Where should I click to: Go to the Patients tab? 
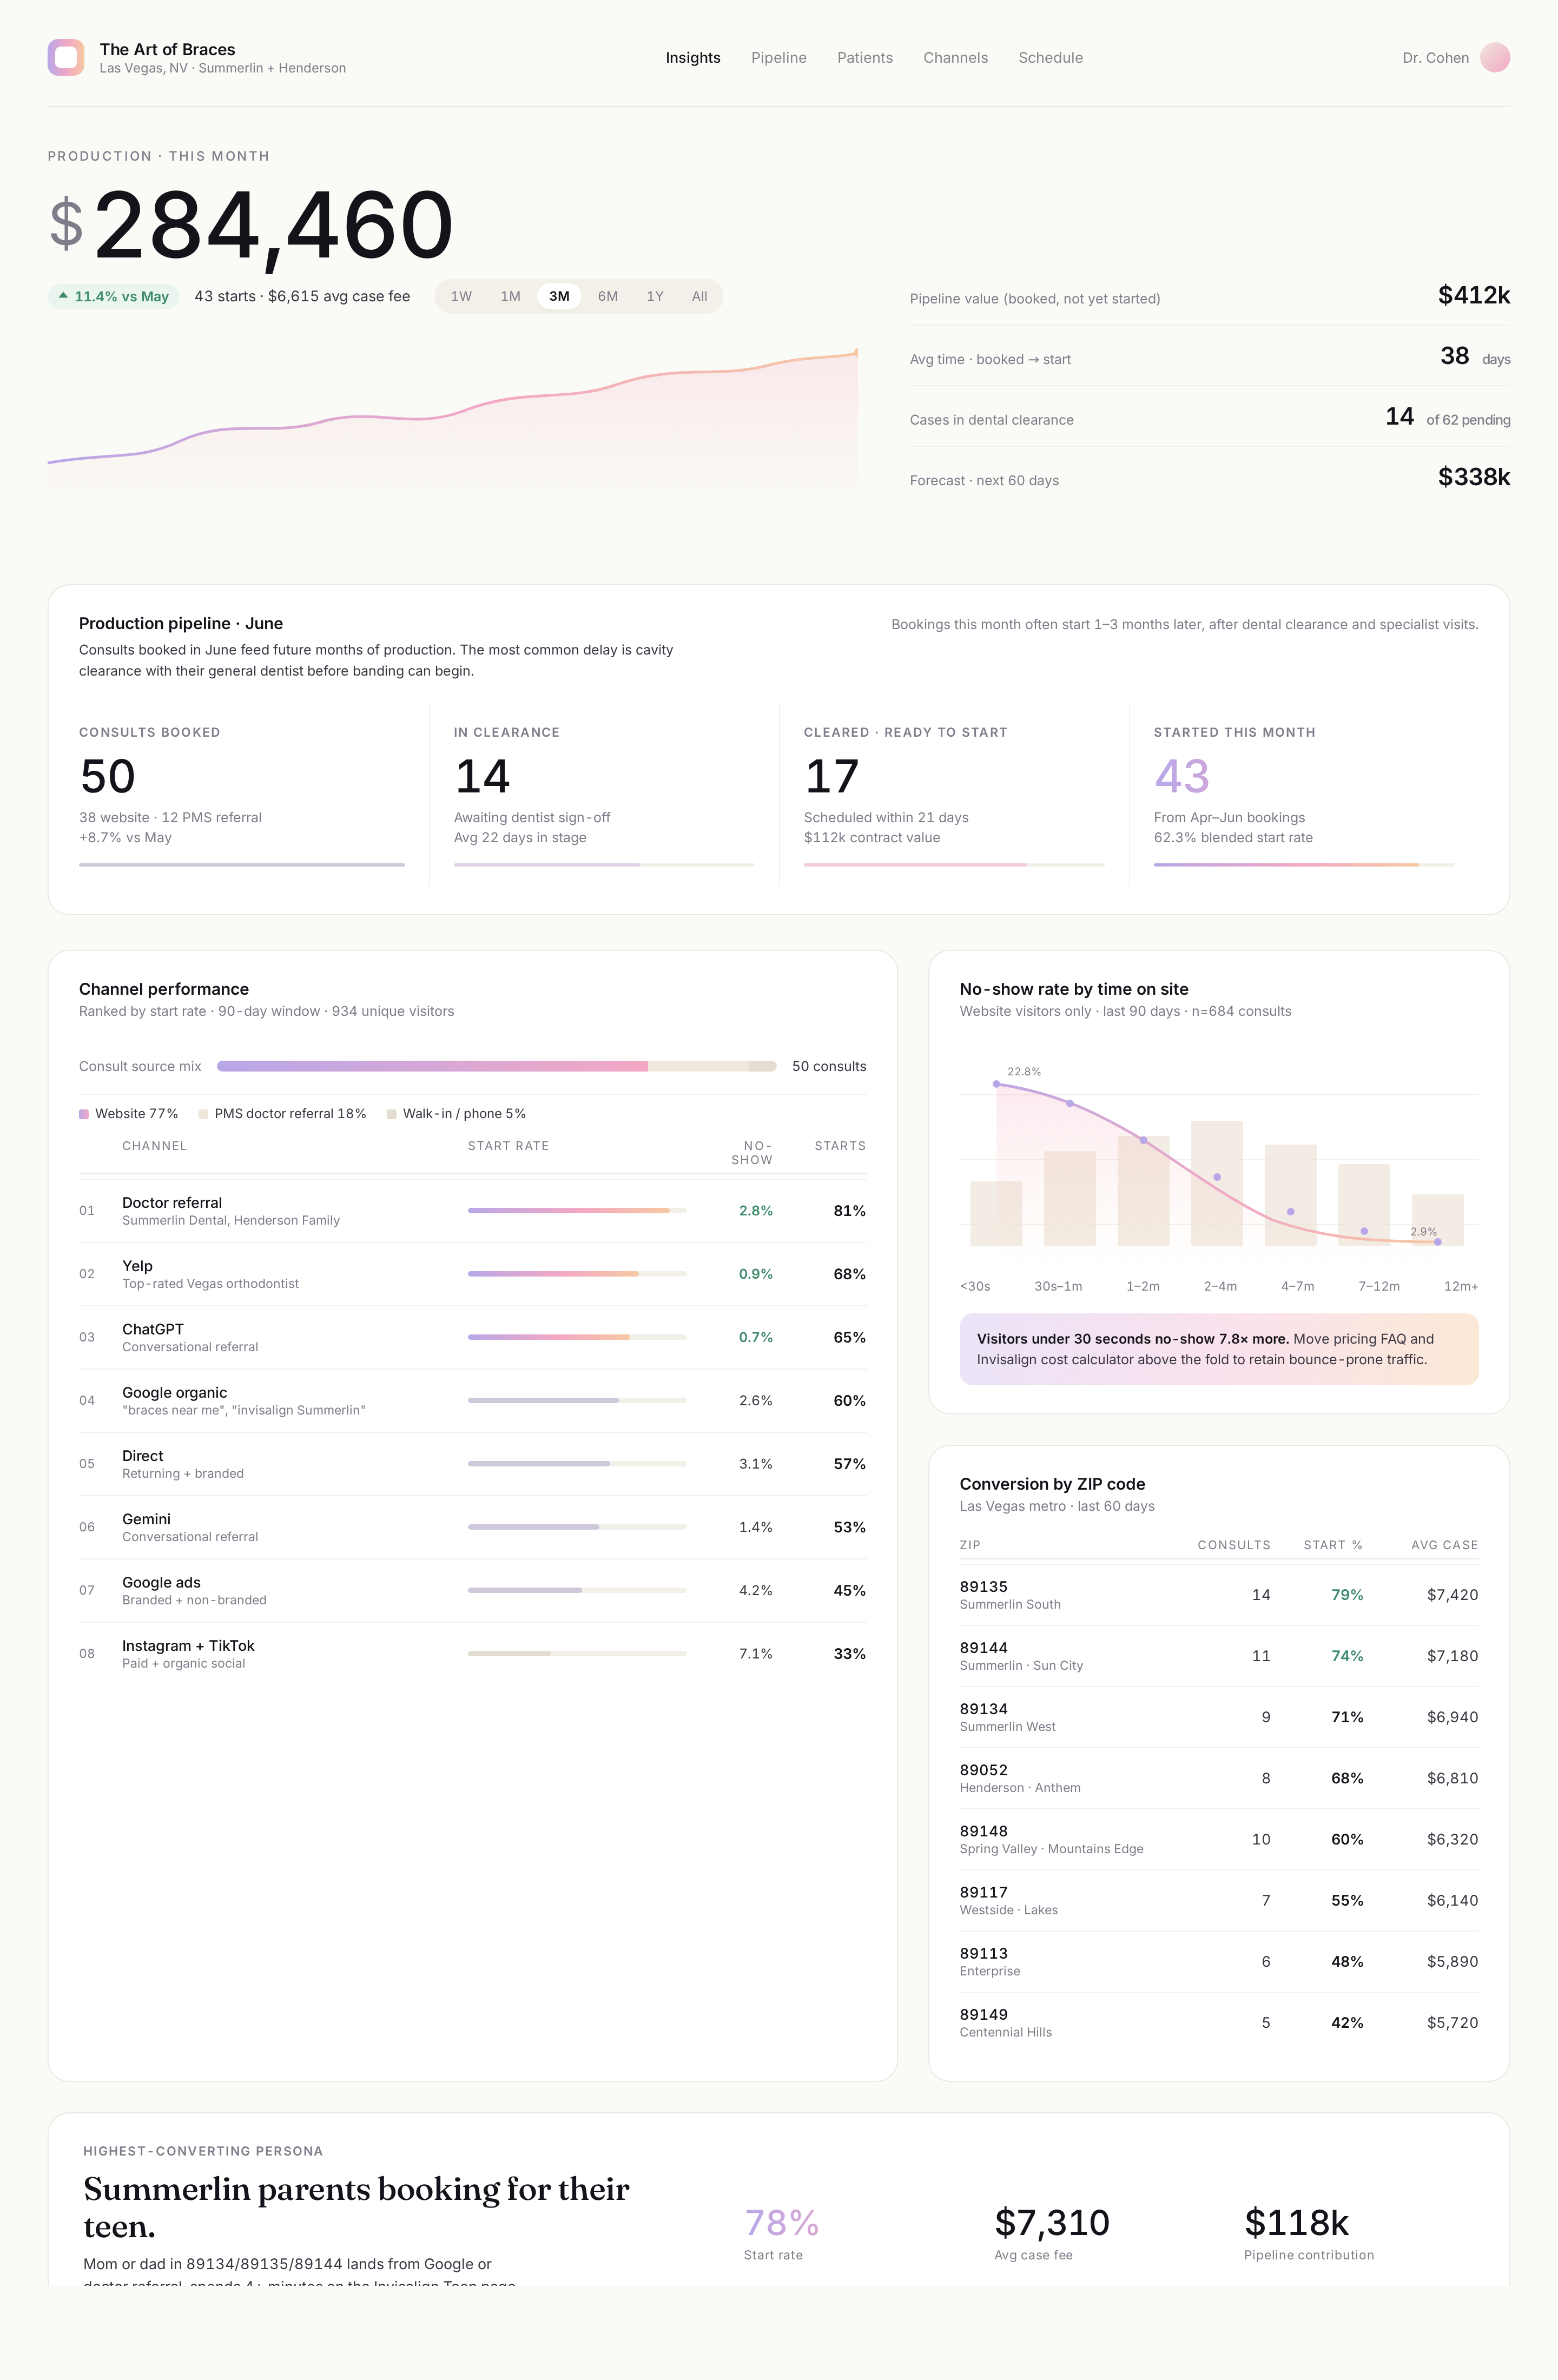[x=865, y=58]
